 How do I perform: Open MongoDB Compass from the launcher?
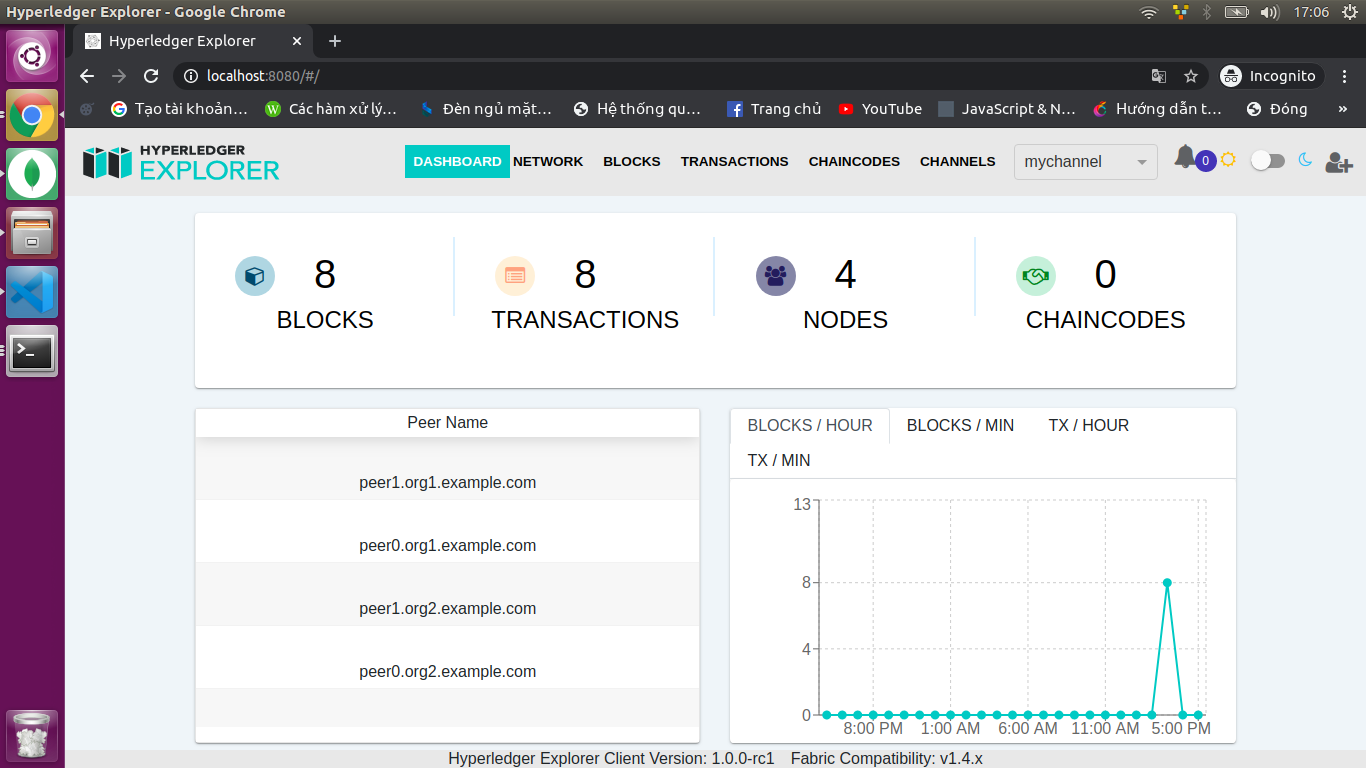click(32, 174)
